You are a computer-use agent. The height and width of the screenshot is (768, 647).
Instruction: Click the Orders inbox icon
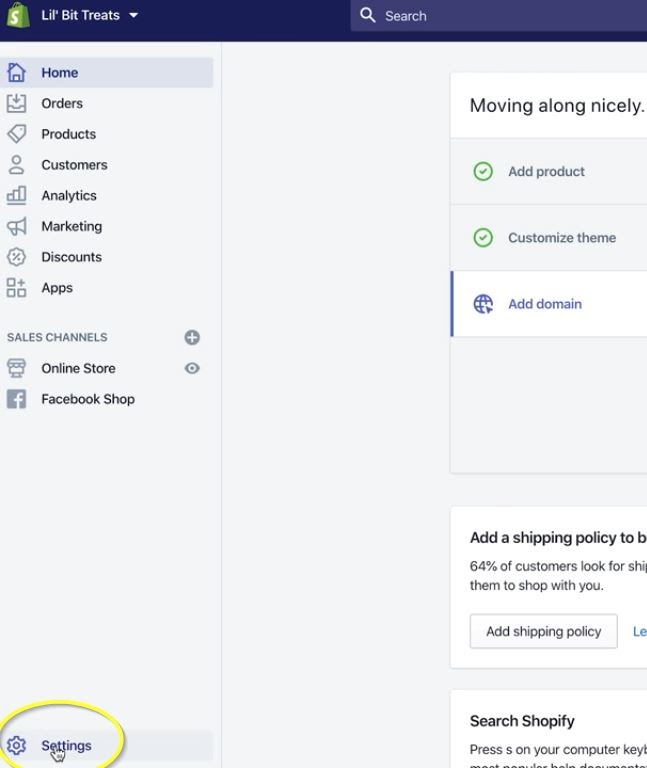[x=16, y=103]
